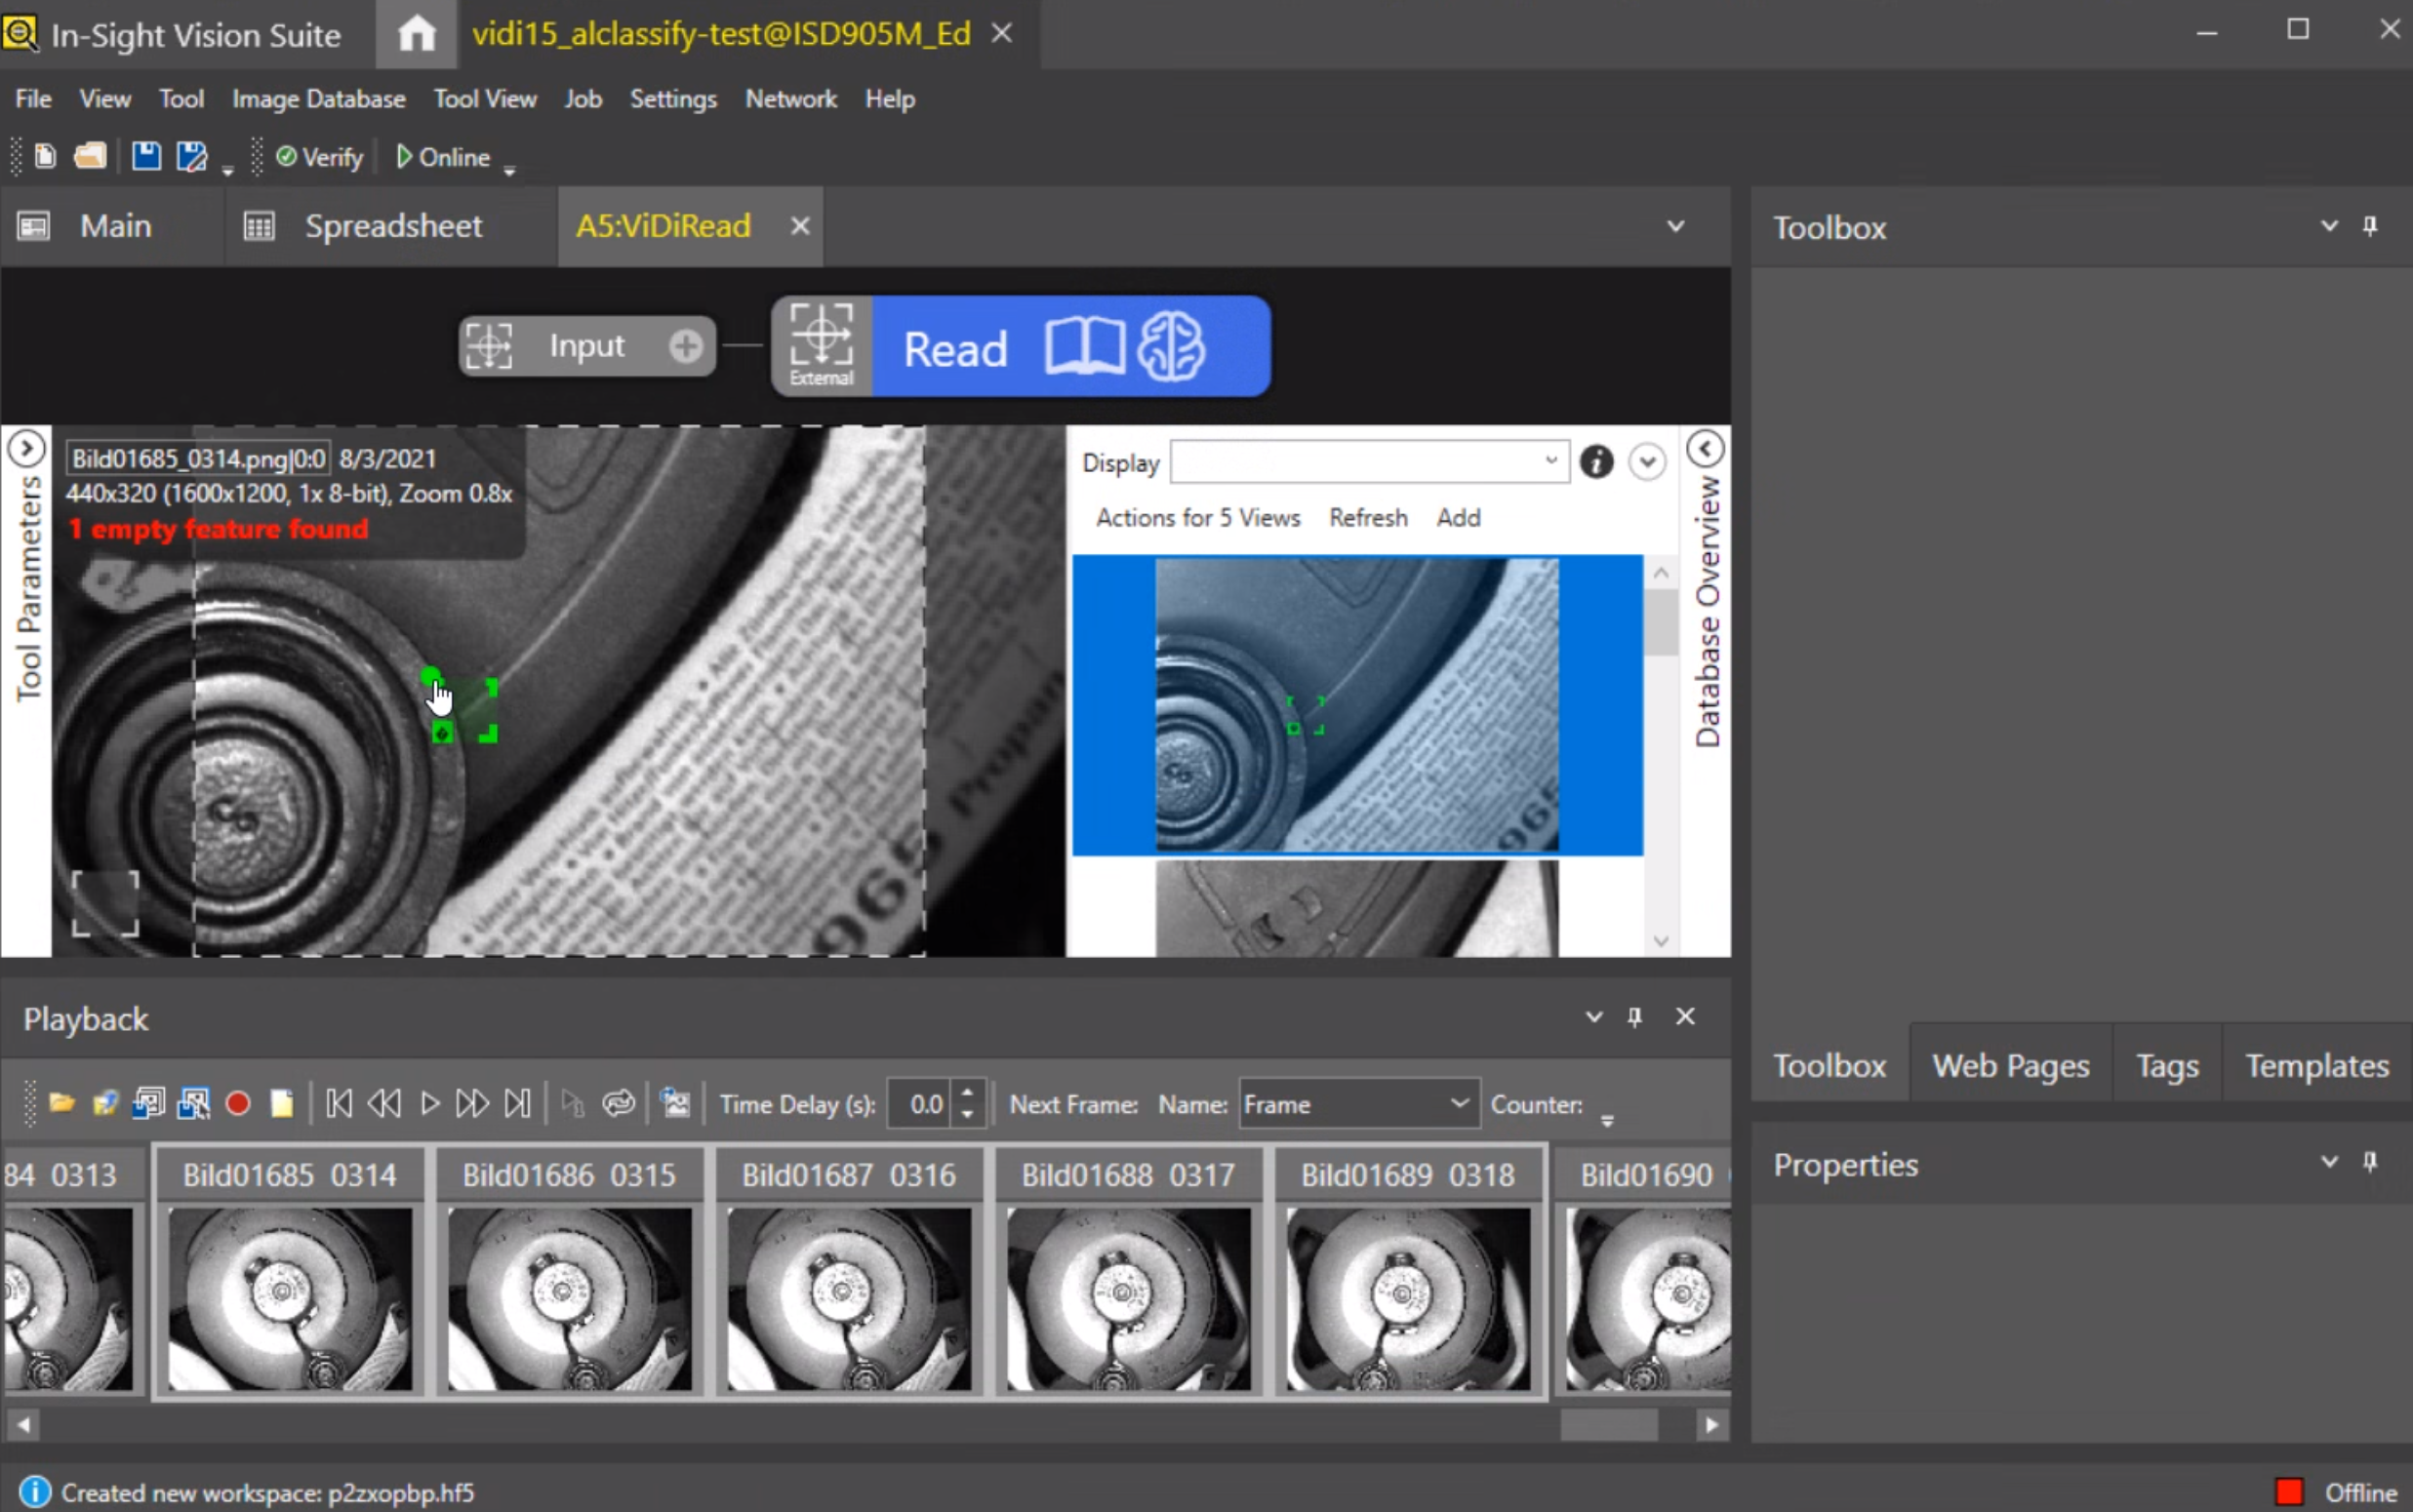Click the Save job floppy icon
This screenshot has width=2413, height=1512.
pos(146,156)
